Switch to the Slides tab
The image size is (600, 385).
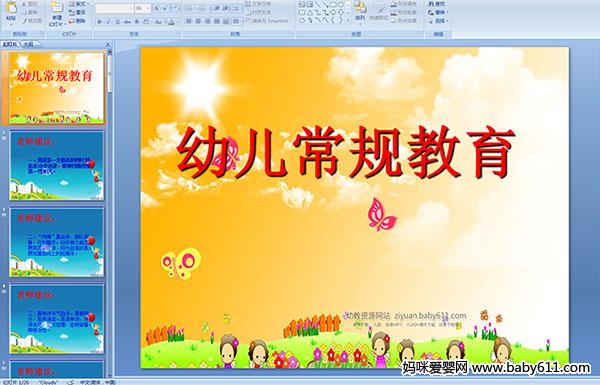10,44
